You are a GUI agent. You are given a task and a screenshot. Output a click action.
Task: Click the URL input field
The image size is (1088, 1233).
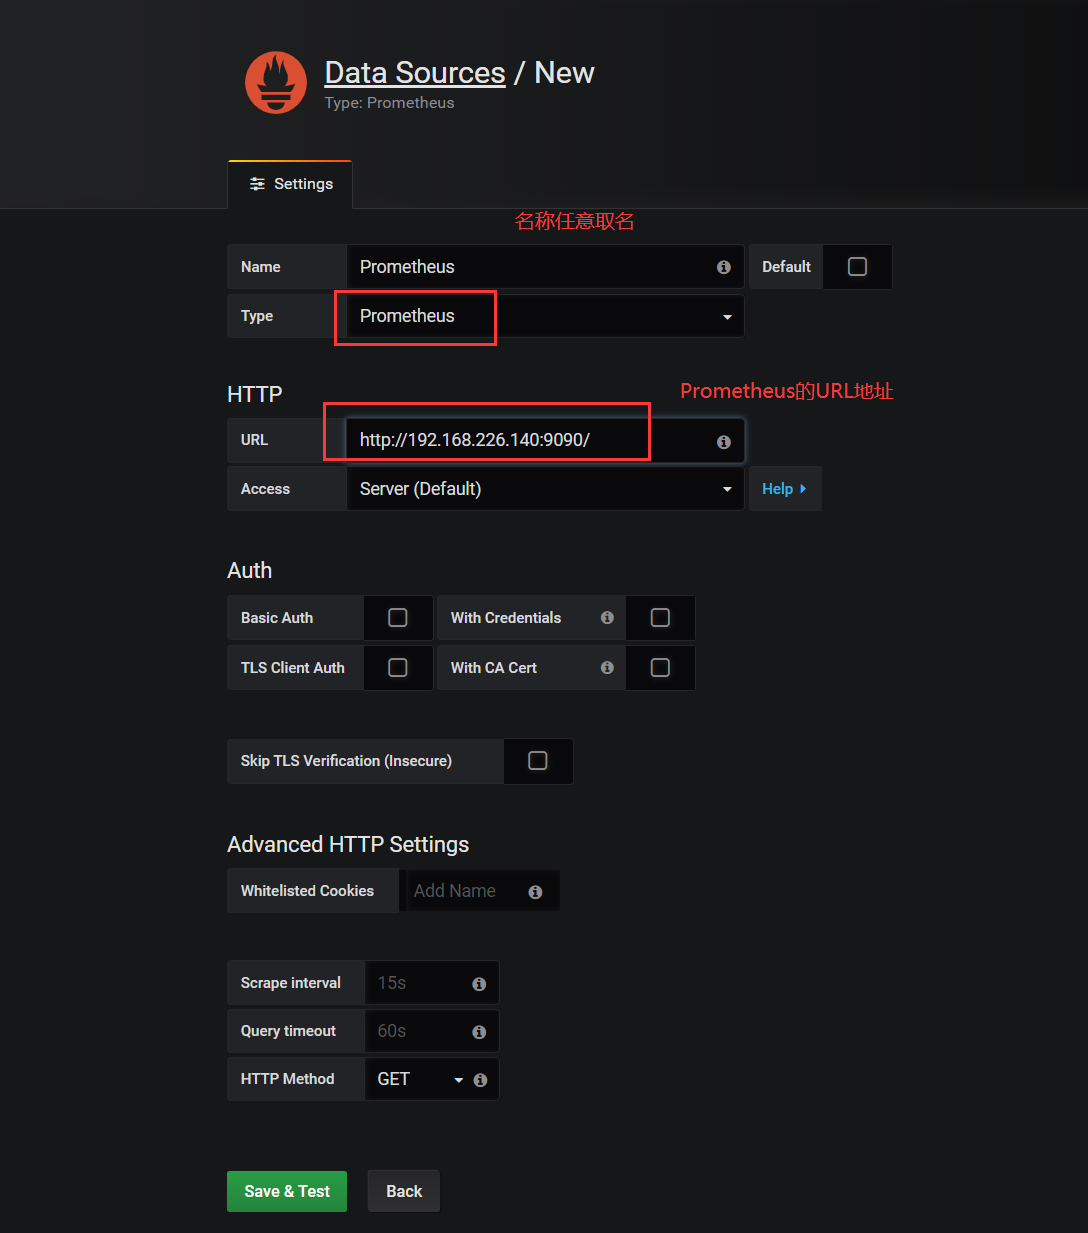click(530, 440)
